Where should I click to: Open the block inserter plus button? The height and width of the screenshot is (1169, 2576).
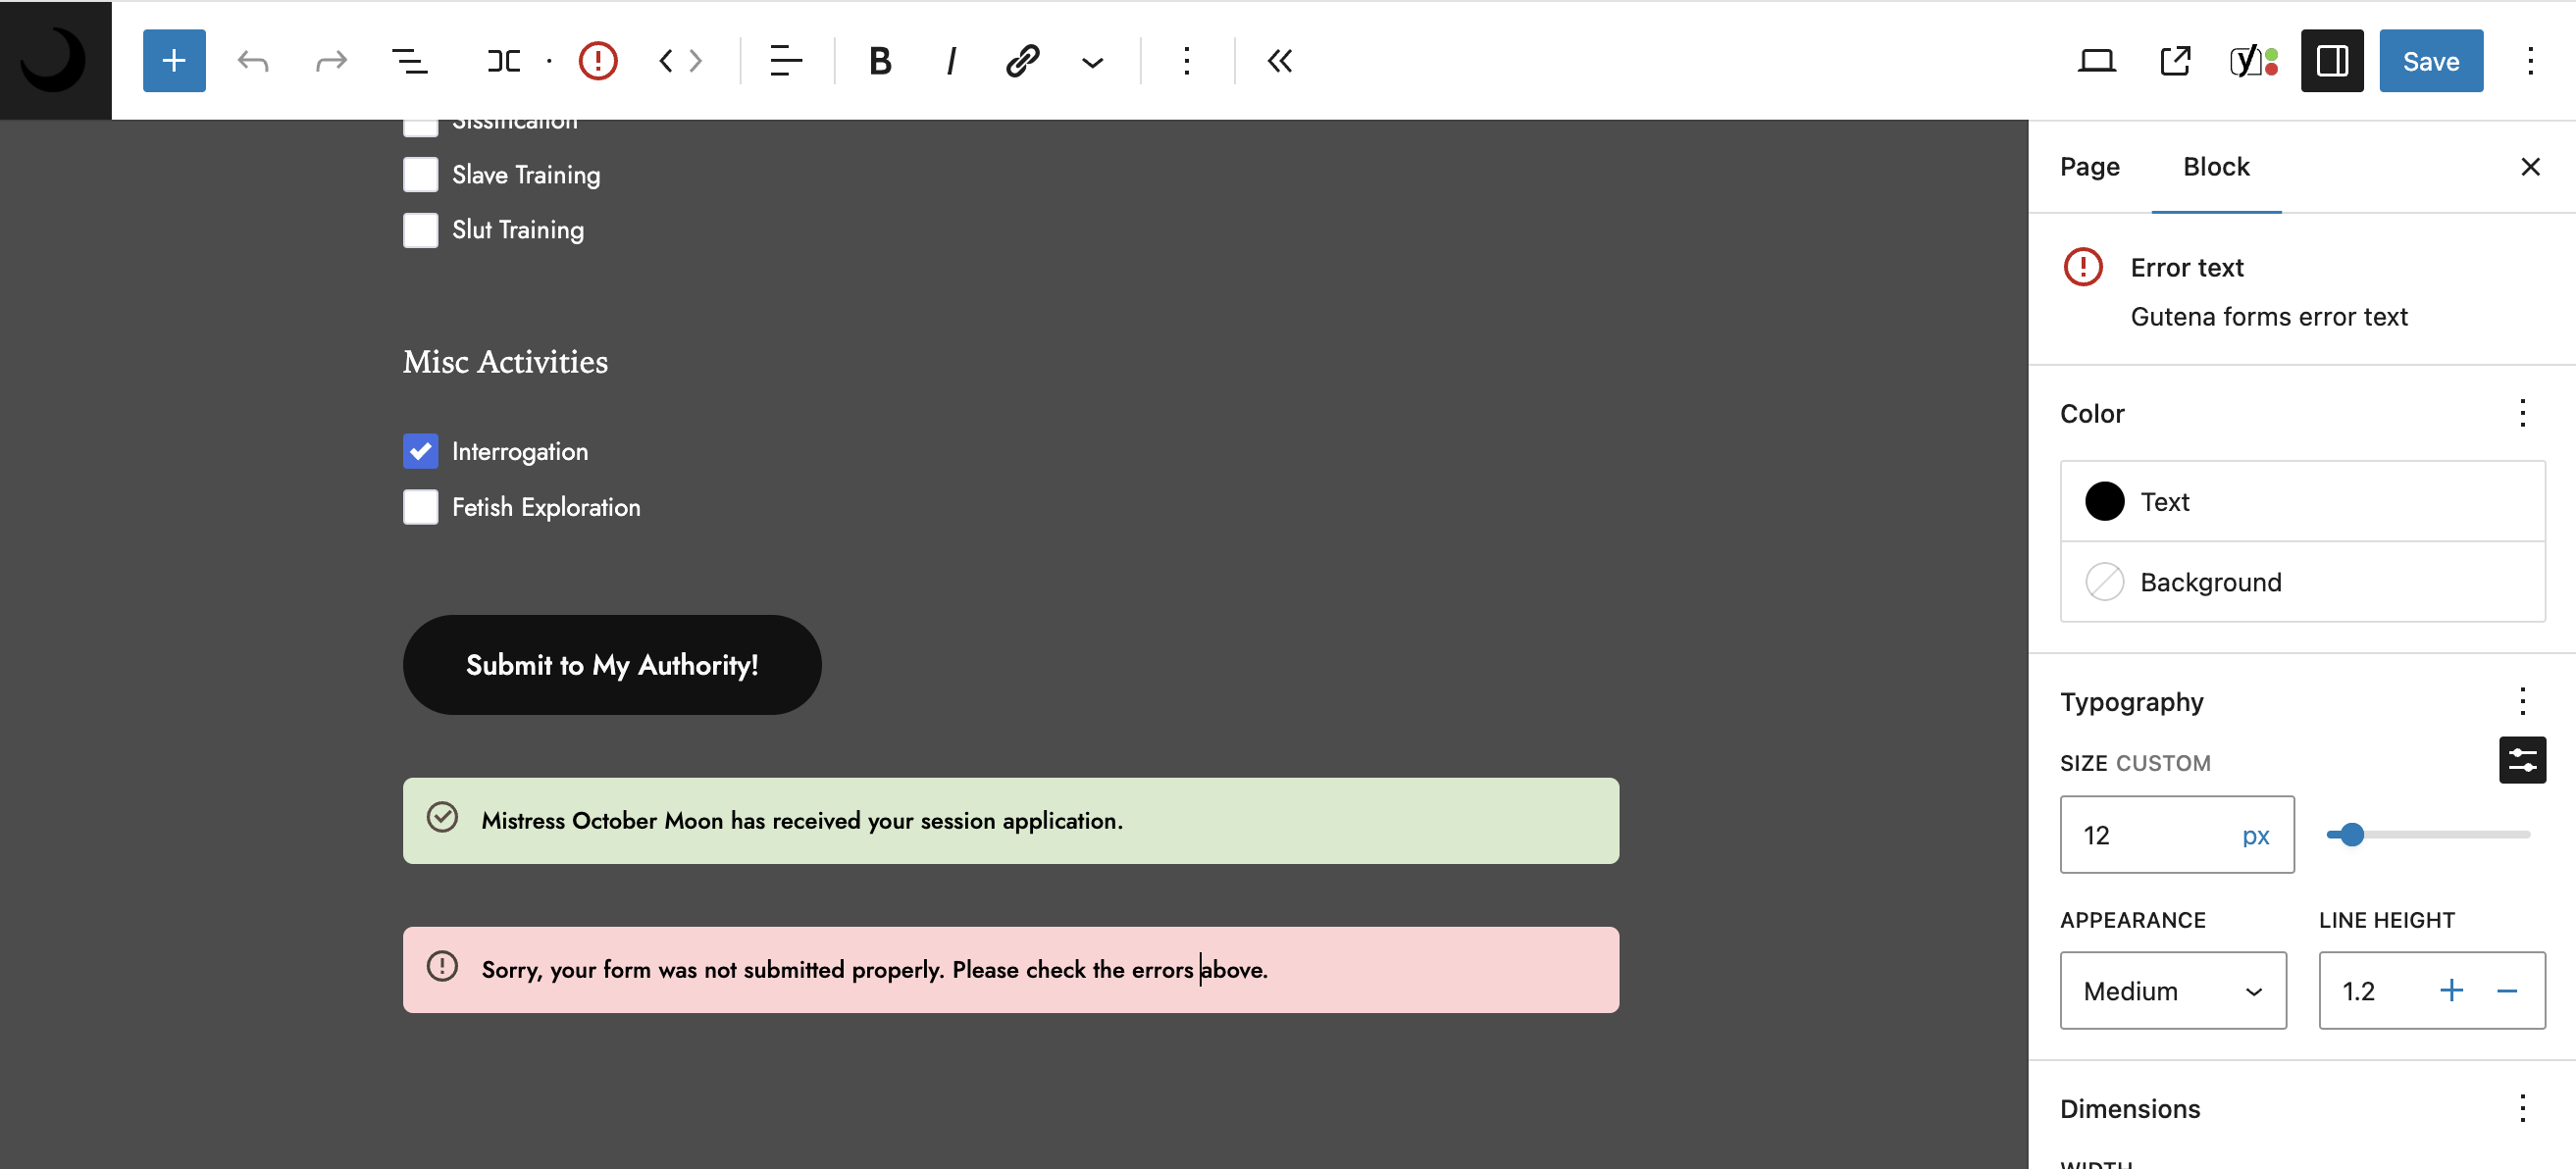pos(174,61)
